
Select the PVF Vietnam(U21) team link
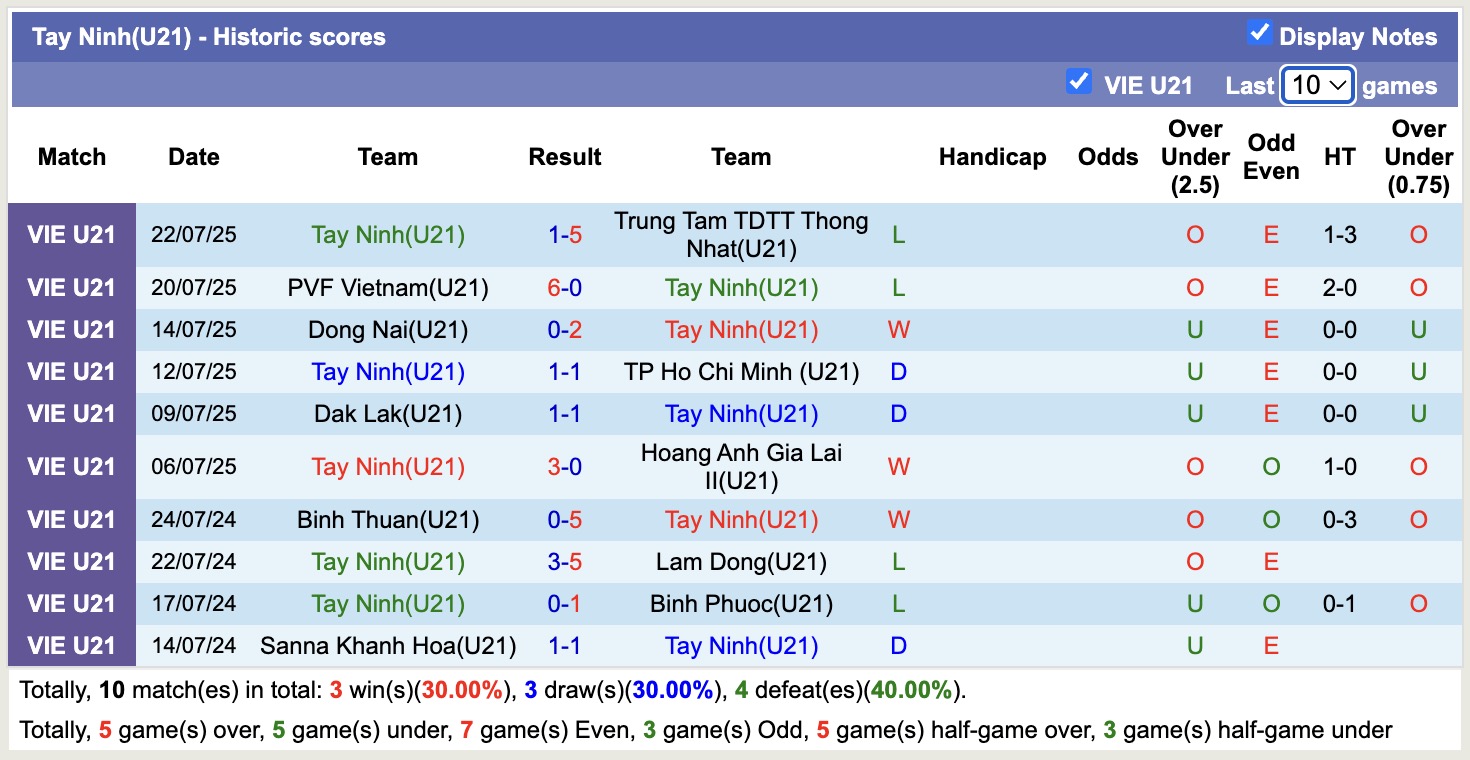pos(388,287)
